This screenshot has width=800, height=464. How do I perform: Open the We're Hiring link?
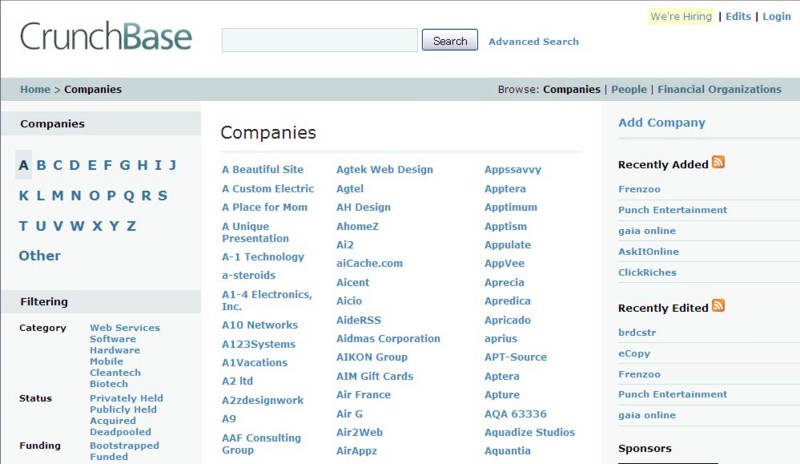point(681,16)
